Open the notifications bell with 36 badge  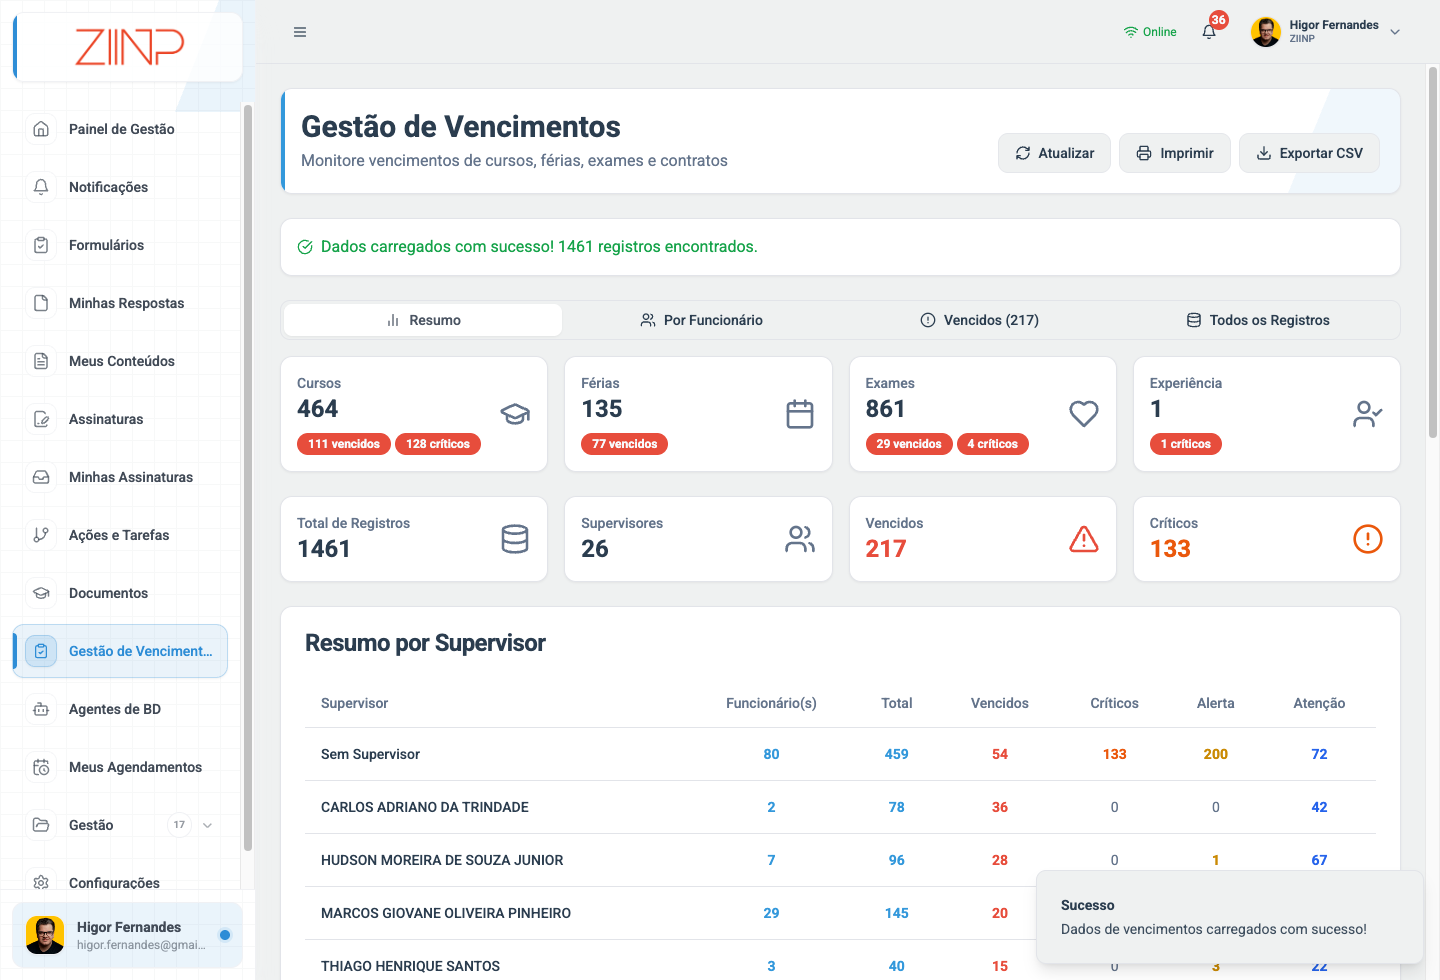coord(1209,32)
